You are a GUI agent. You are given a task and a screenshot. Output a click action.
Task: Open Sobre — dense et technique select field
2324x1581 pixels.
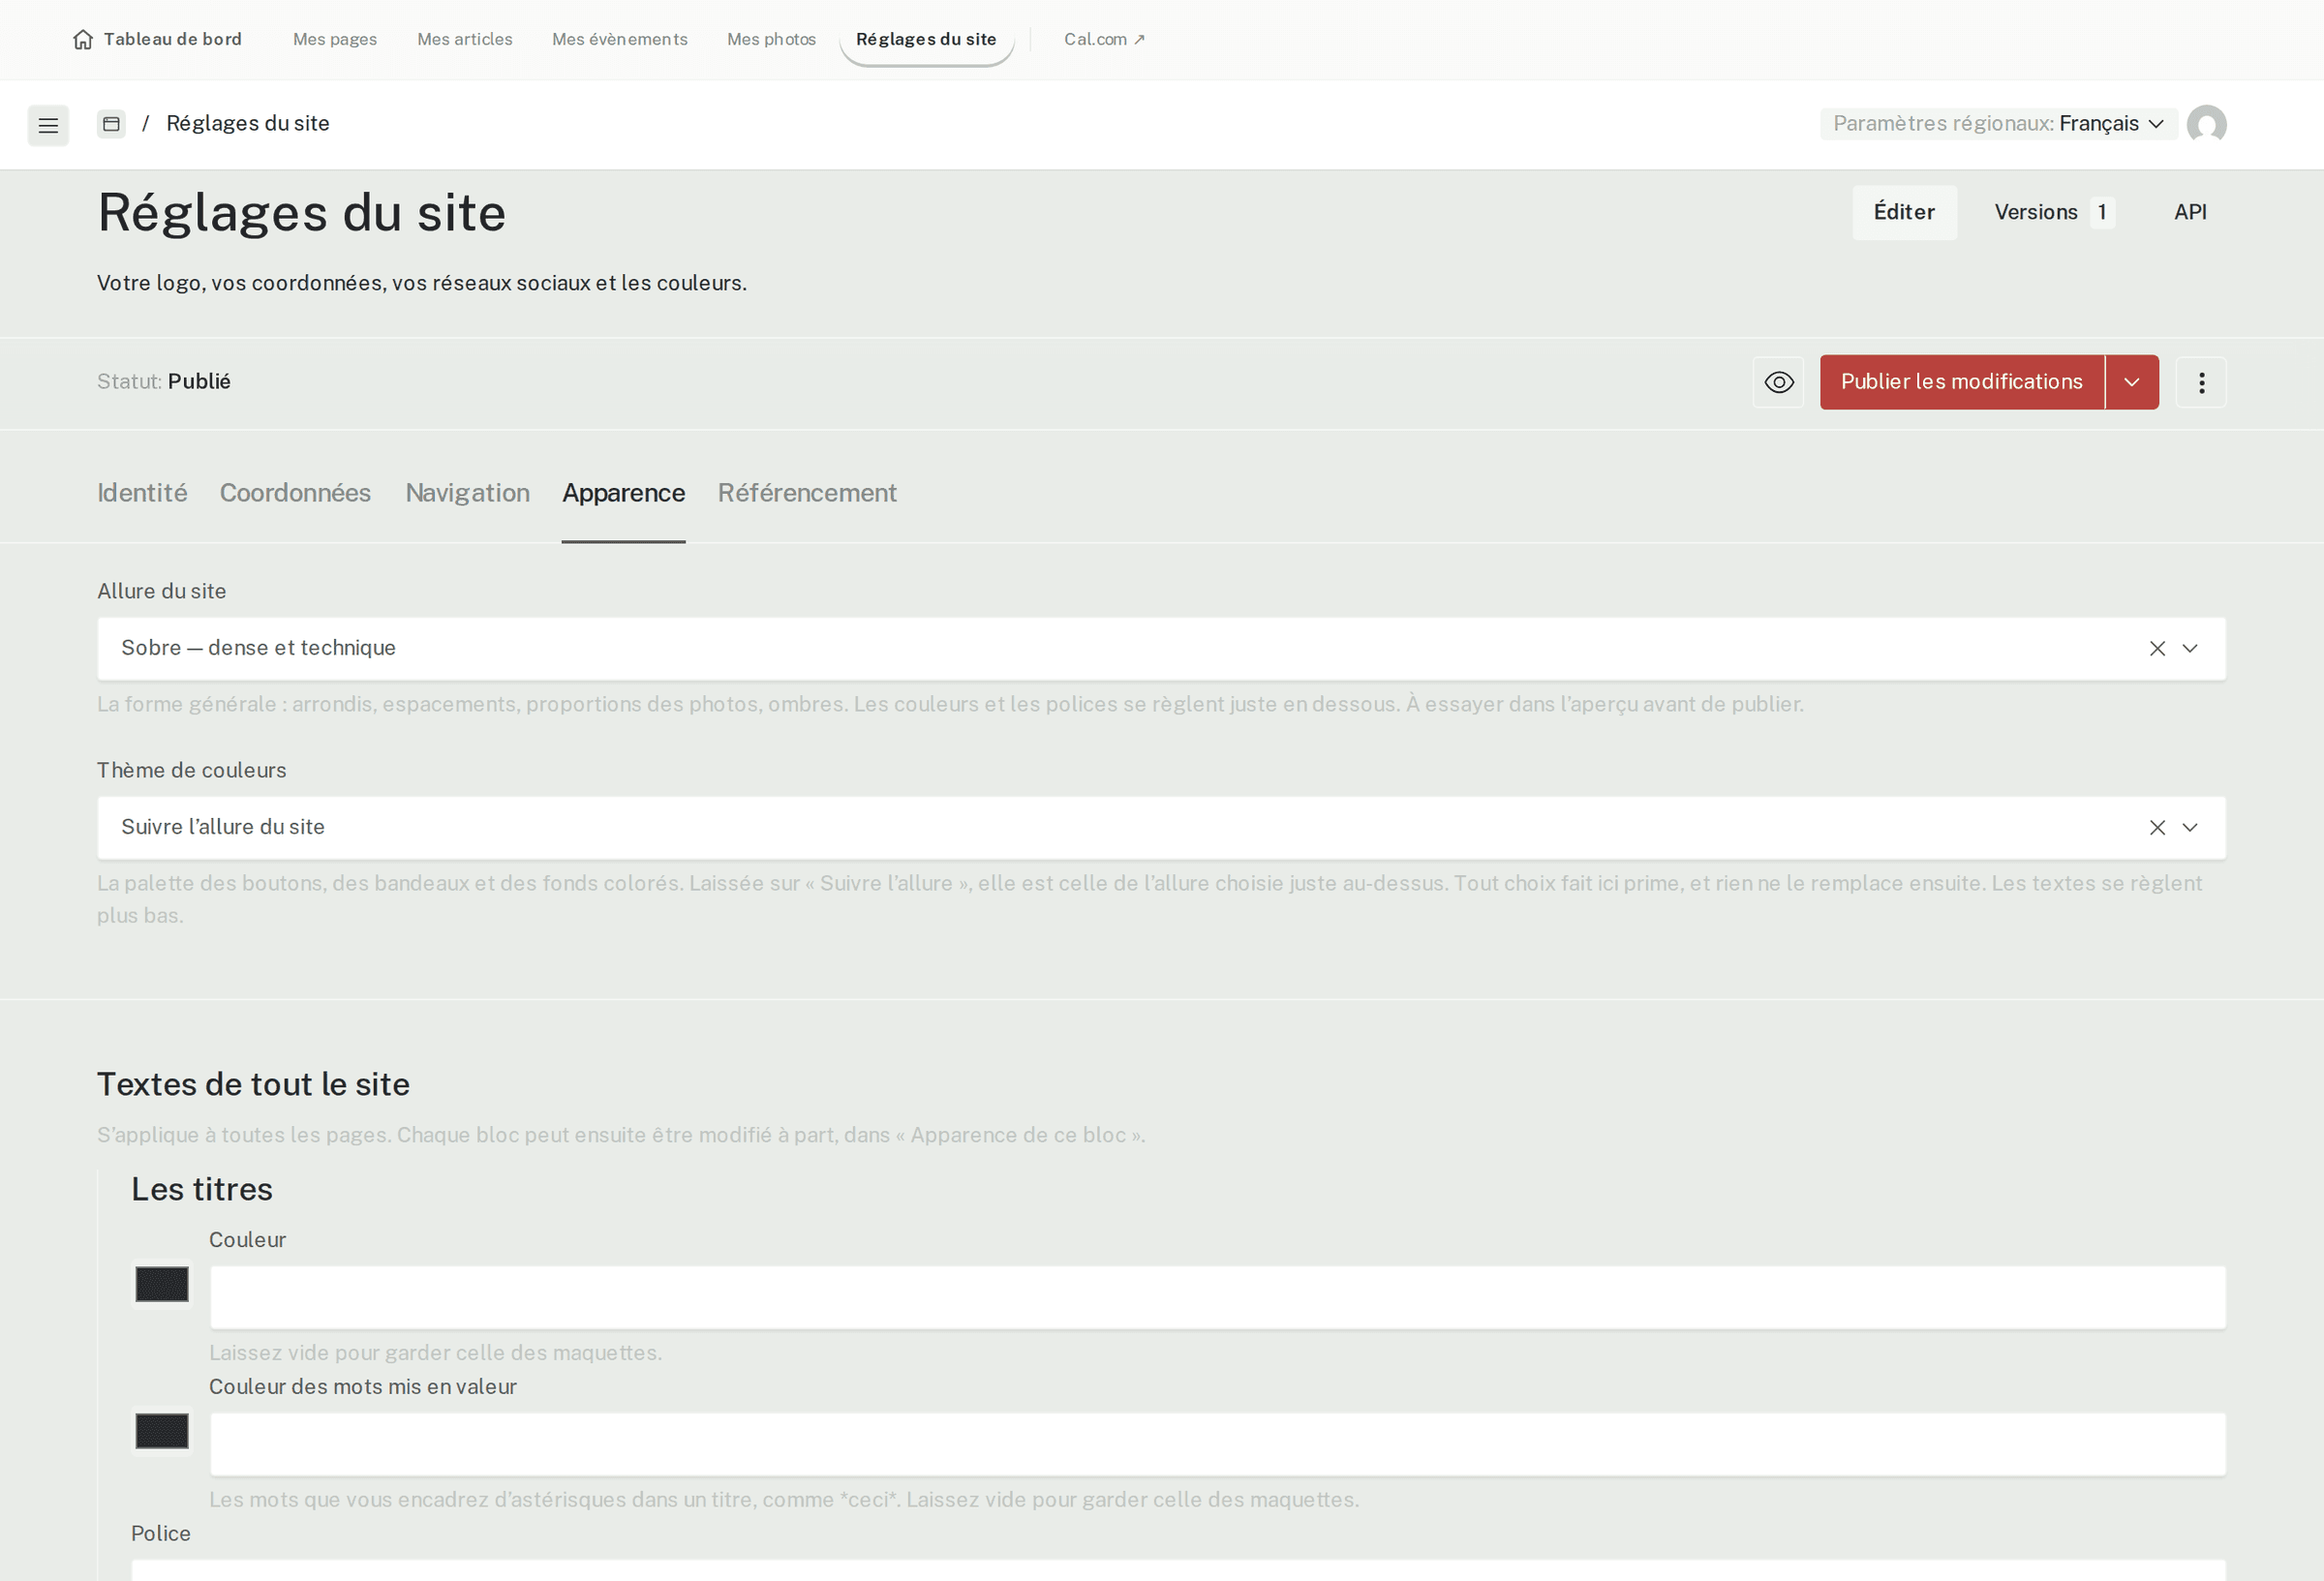1161,649
